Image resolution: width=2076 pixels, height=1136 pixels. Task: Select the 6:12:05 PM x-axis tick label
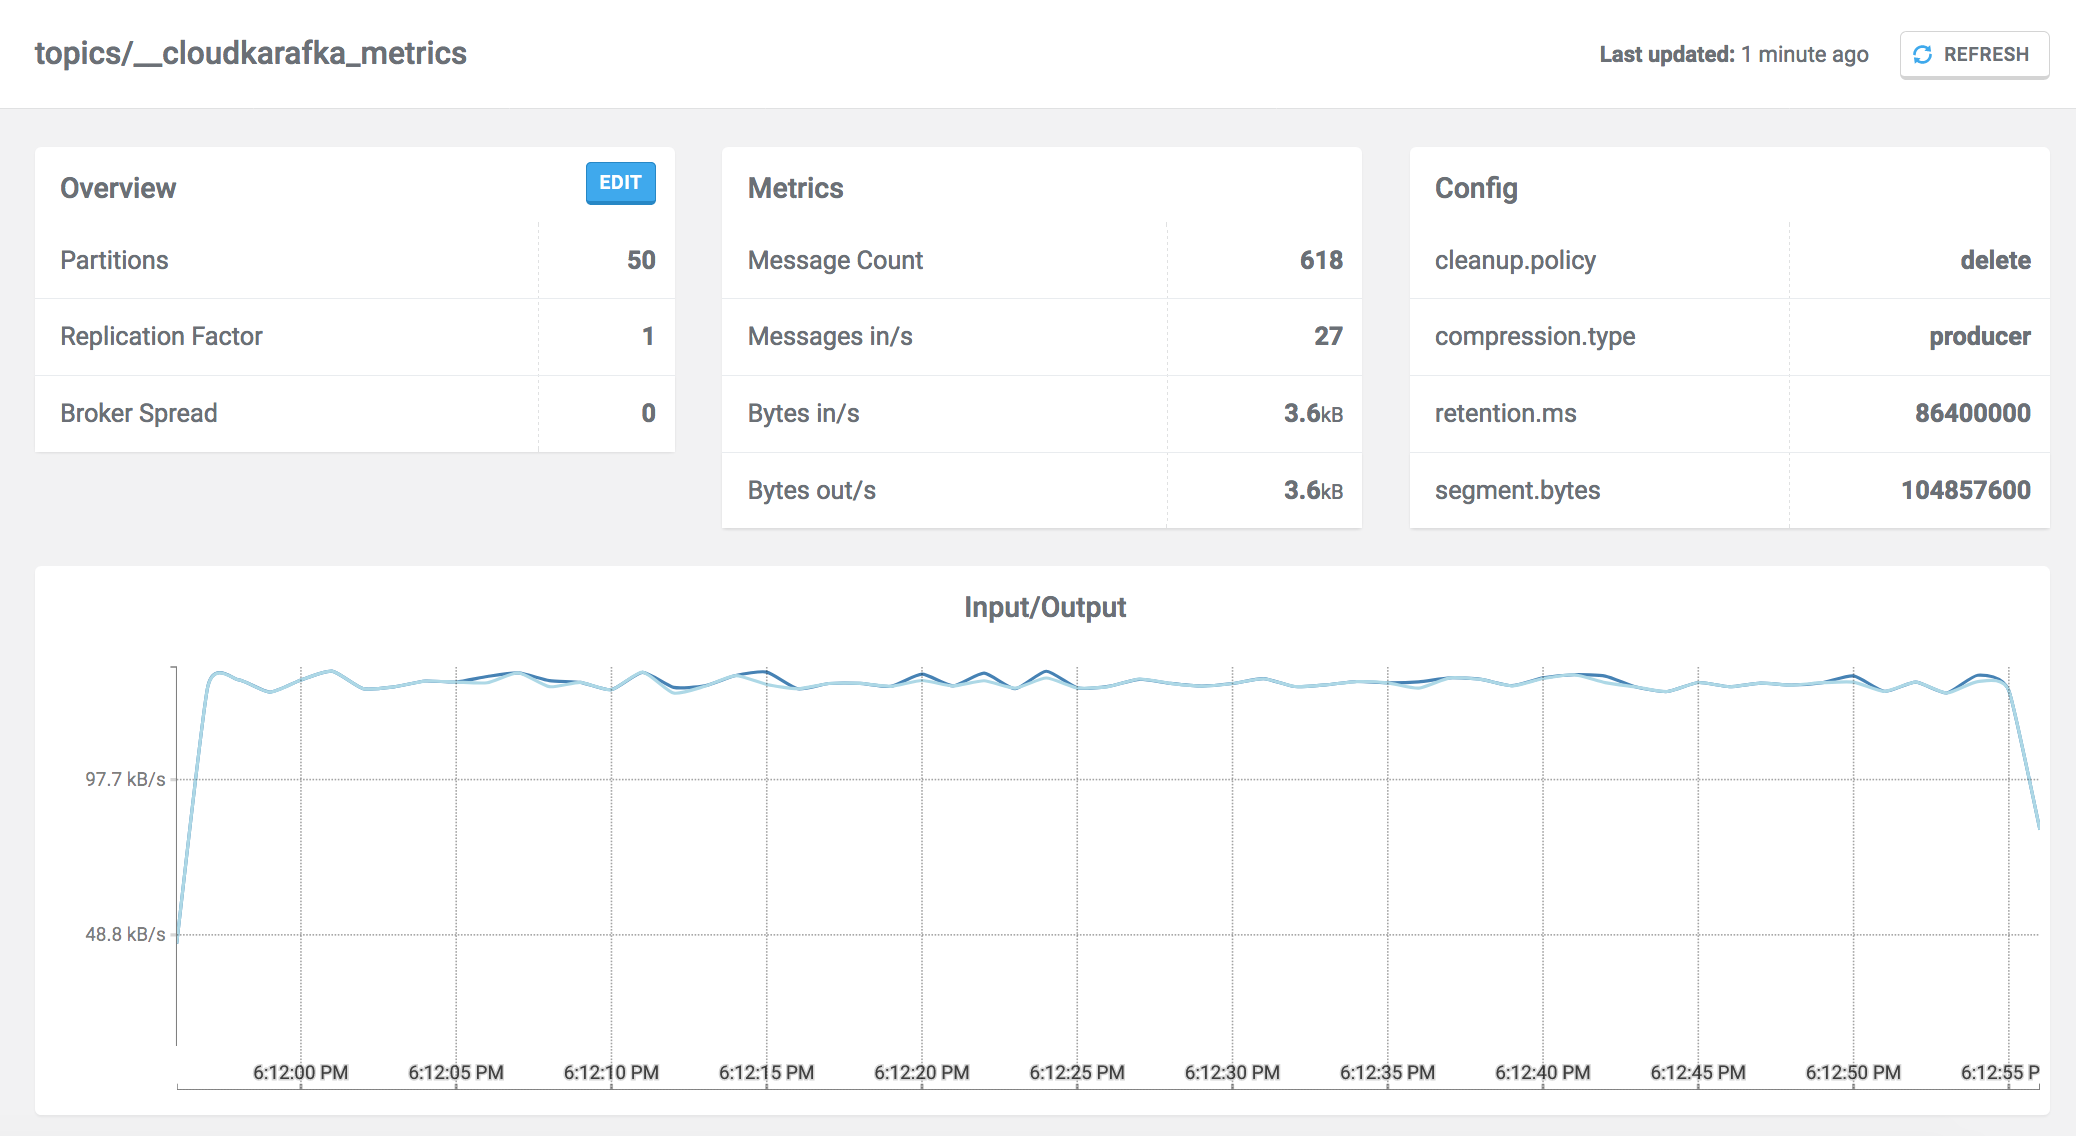(x=456, y=1072)
